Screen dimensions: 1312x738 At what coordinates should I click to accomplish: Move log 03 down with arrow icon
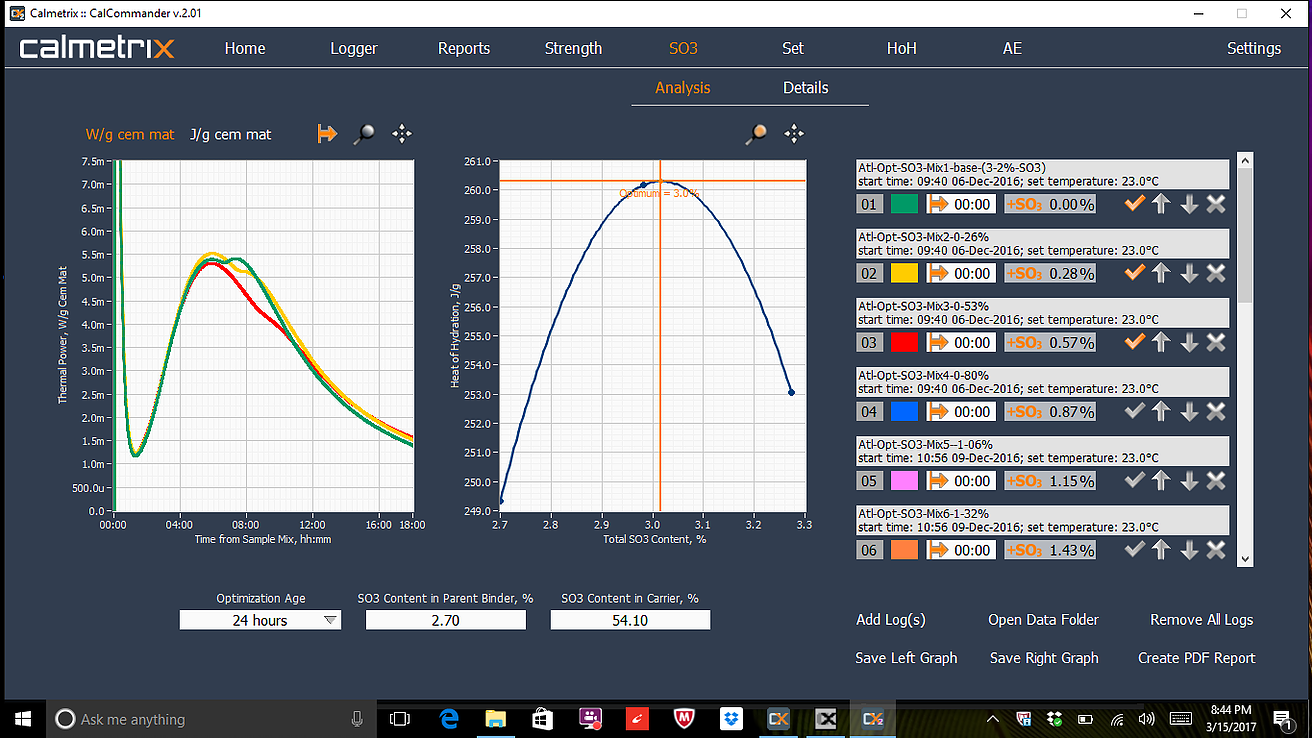(1189, 342)
